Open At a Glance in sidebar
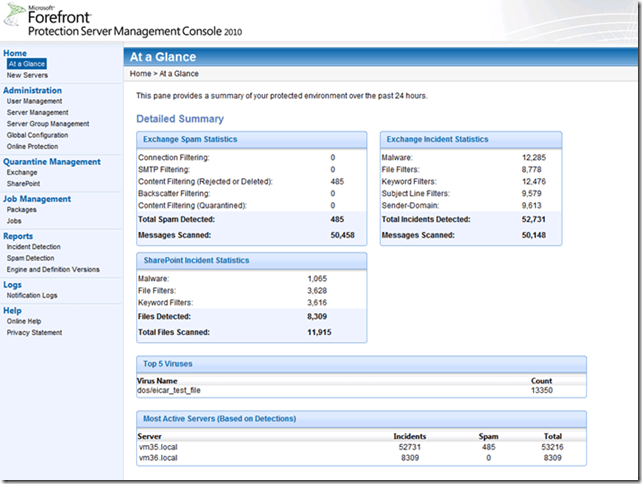 point(26,64)
